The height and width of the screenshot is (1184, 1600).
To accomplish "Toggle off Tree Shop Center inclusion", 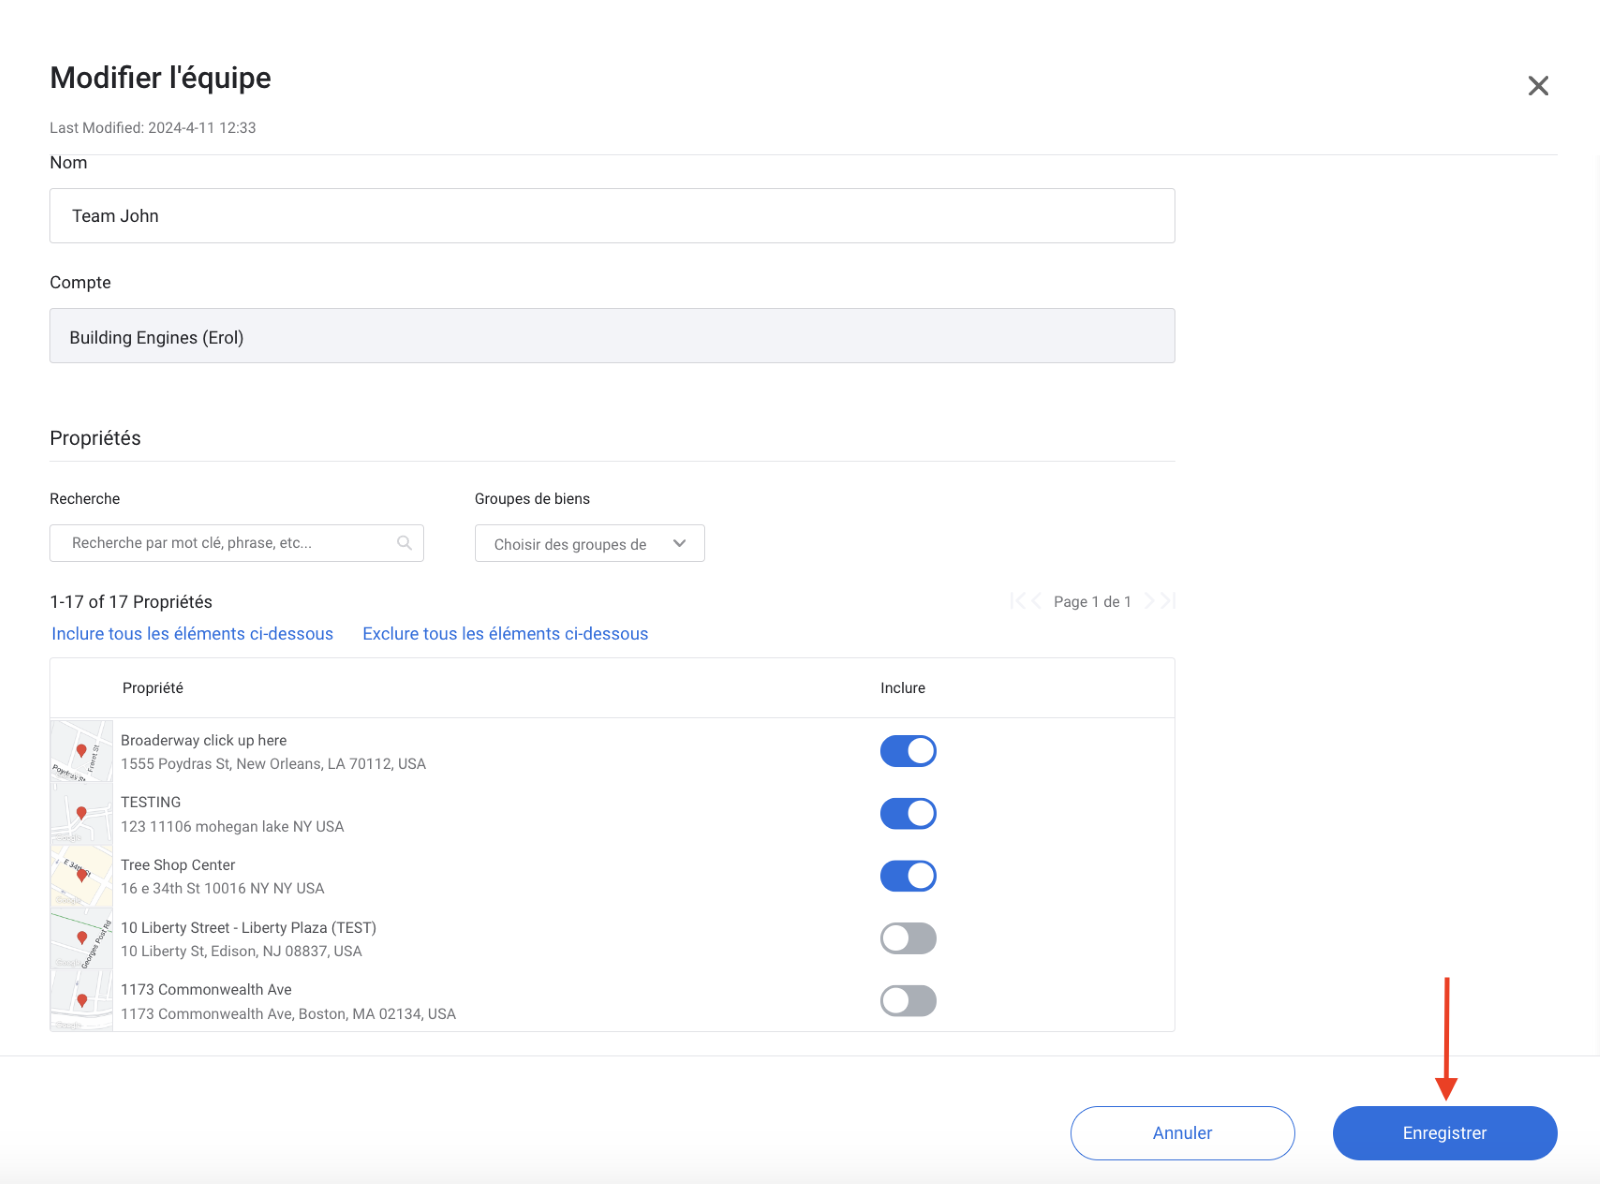I will [x=908, y=876].
